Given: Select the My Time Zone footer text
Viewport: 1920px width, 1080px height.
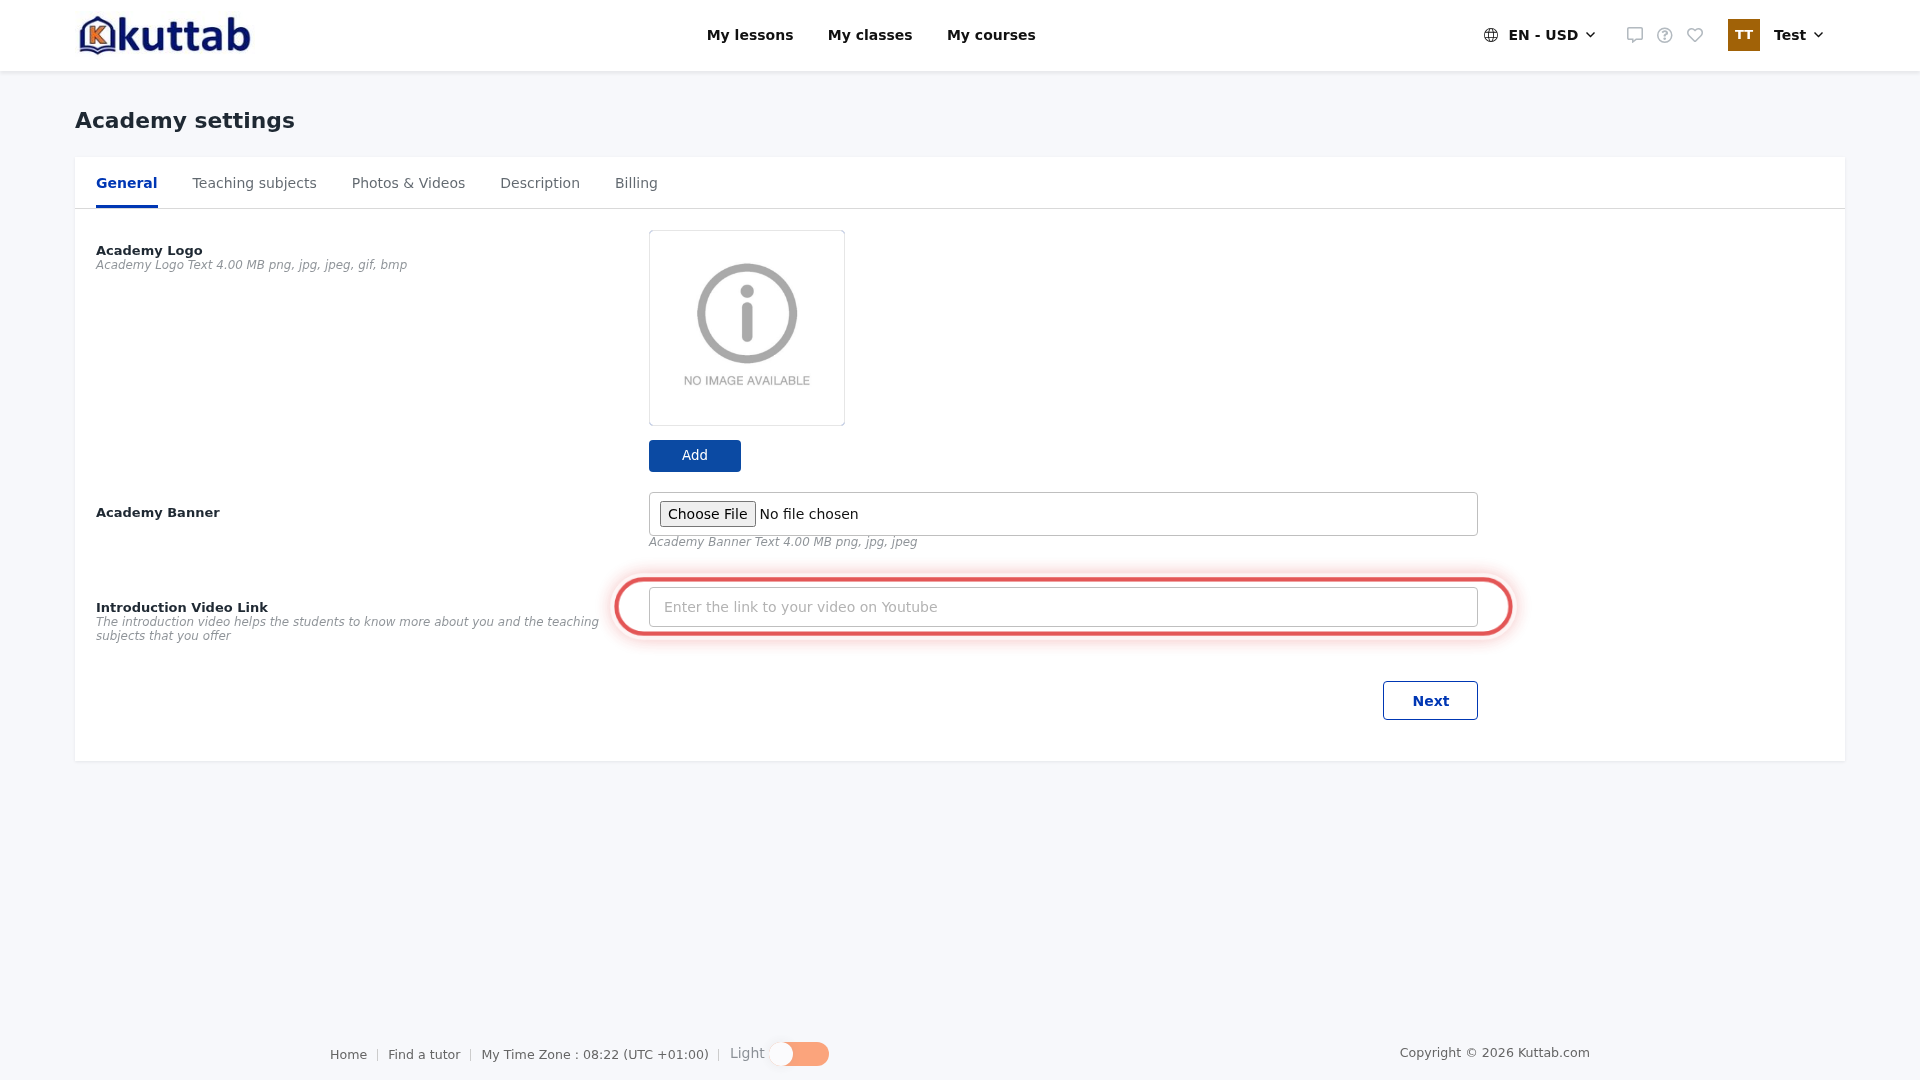Looking at the screenshot, I should (x=595, y=1055).
